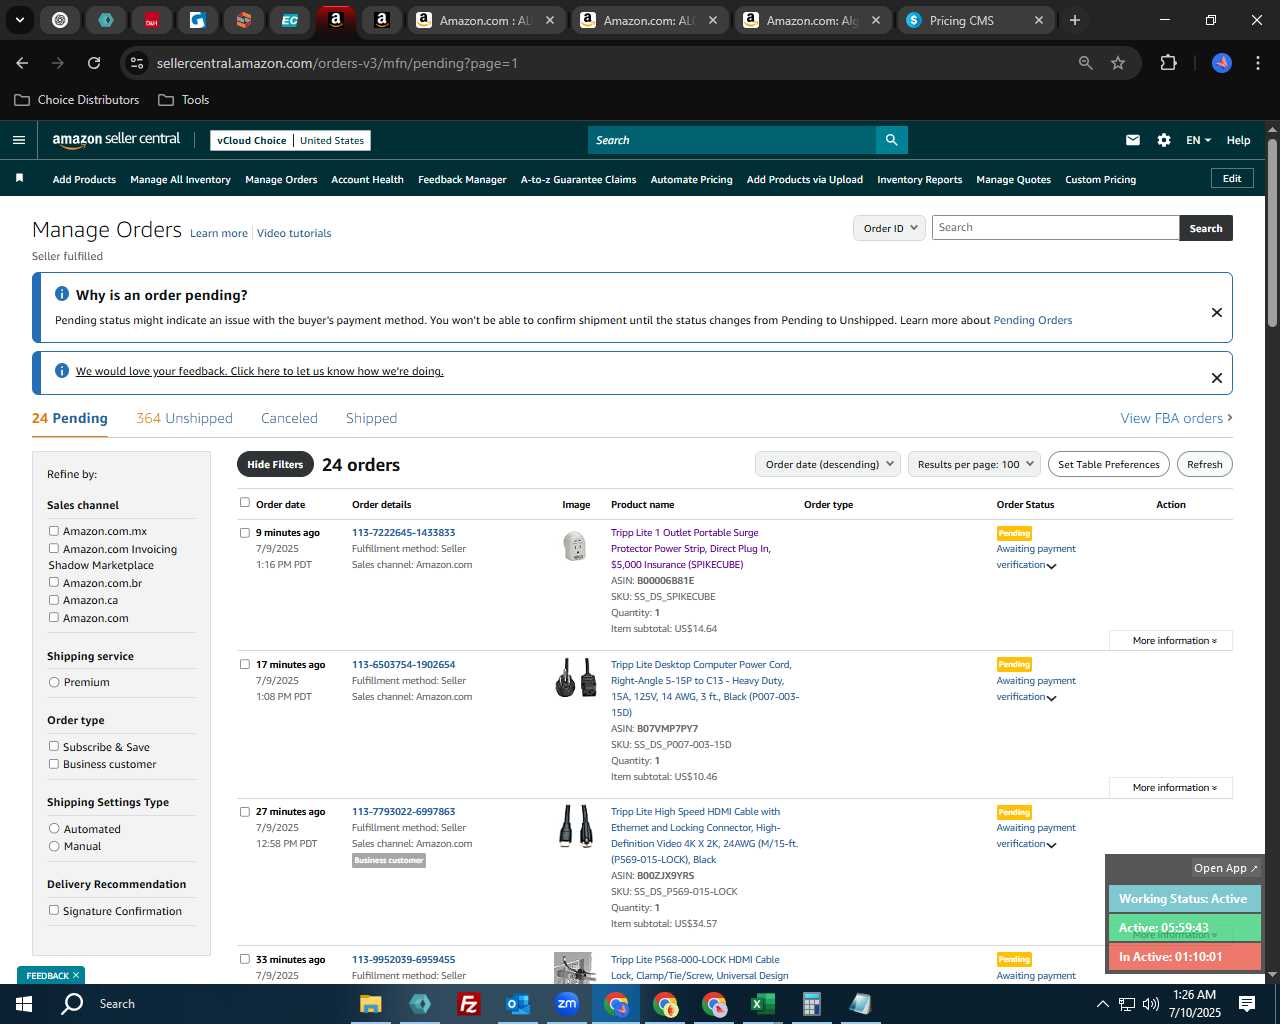Click Set Table Preferences button
1280x1024 pixels.
click(x=1108, y=464)
